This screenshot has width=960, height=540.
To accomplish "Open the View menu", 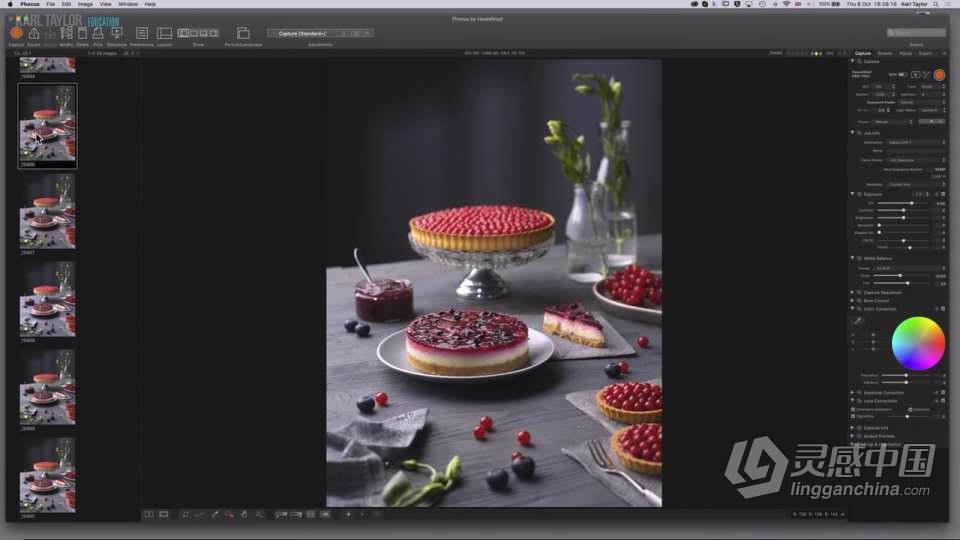I will 105,4.
